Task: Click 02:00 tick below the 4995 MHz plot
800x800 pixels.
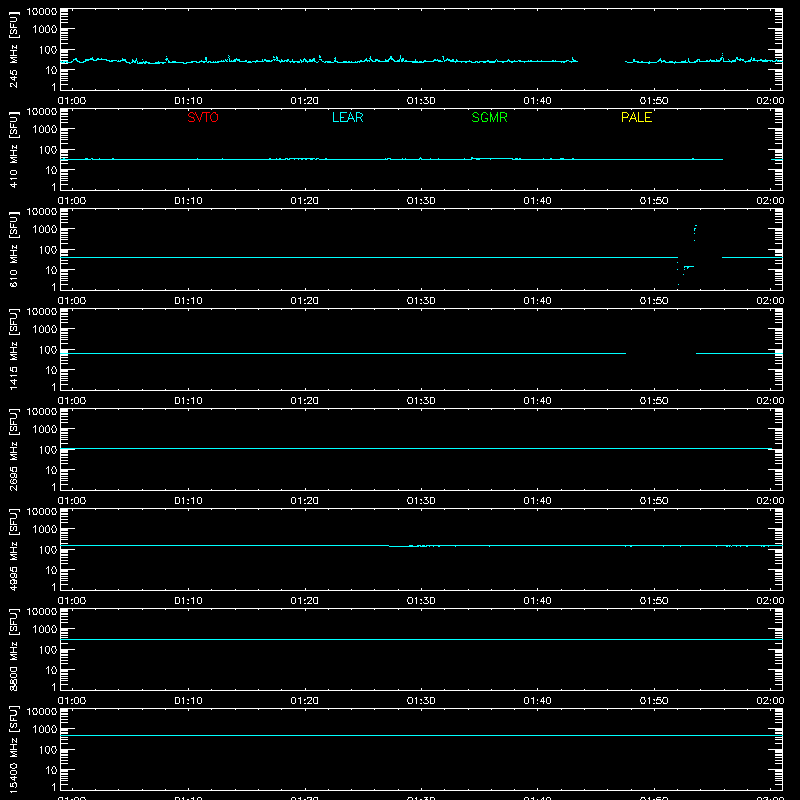Action: (770, 601)
